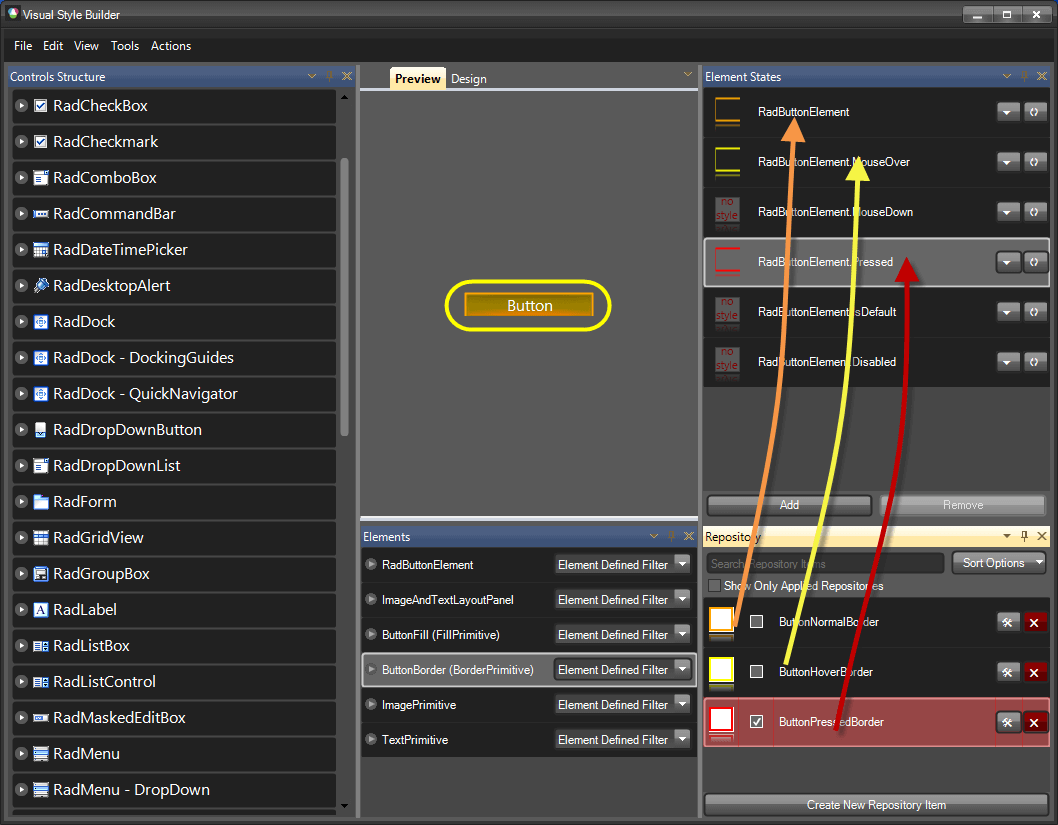Delete ButtonPressedBorder using its red X icon

click(x=1035, y=721)
